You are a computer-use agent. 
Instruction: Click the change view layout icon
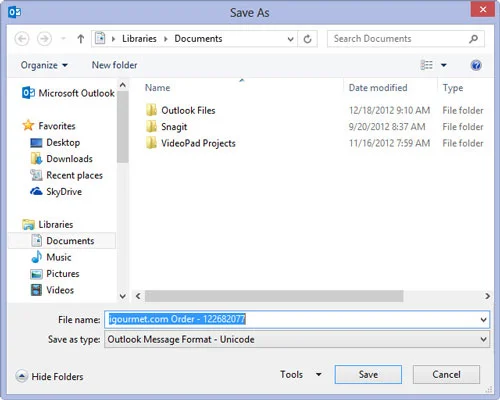point(426,65)
